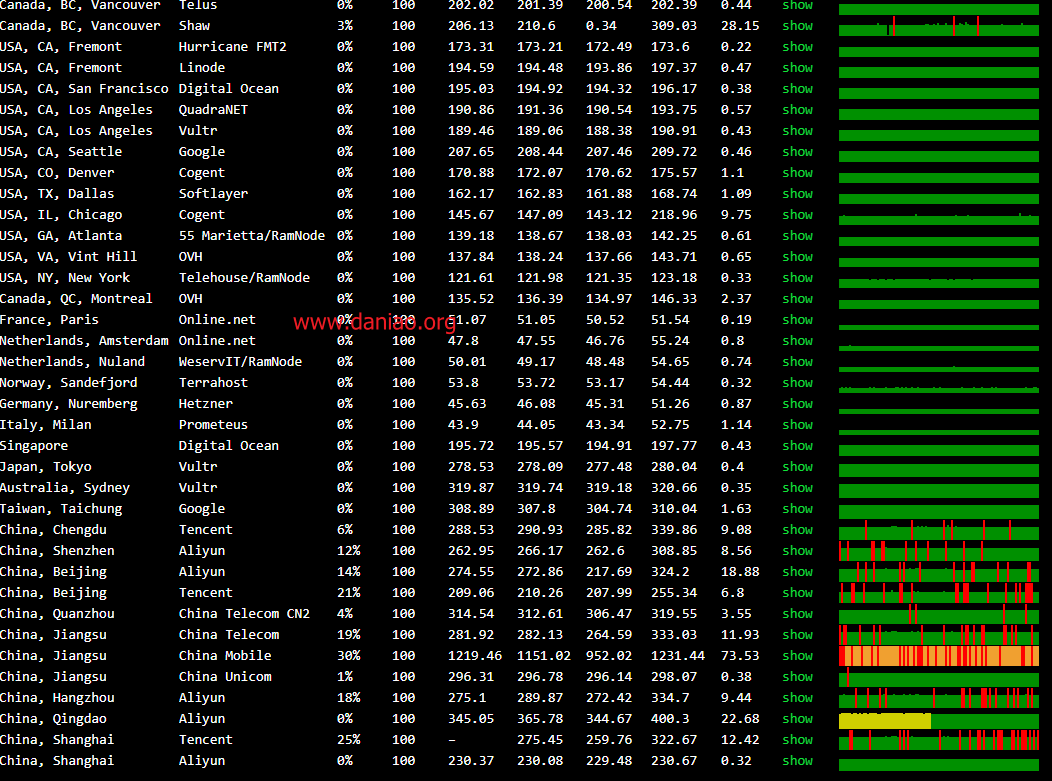Click the '218.96' Chicago max value
1052x781 pixels.
pos(674,215)
